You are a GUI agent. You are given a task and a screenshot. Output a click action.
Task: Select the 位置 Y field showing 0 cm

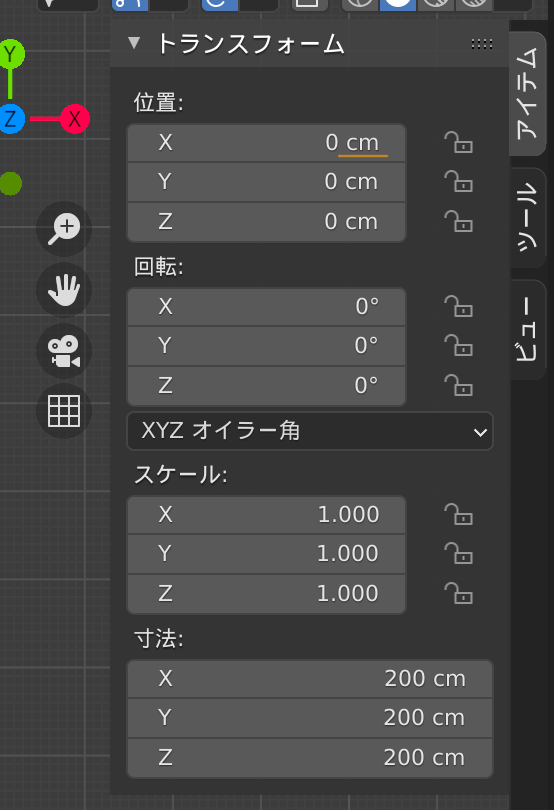[x=267, y=182]
